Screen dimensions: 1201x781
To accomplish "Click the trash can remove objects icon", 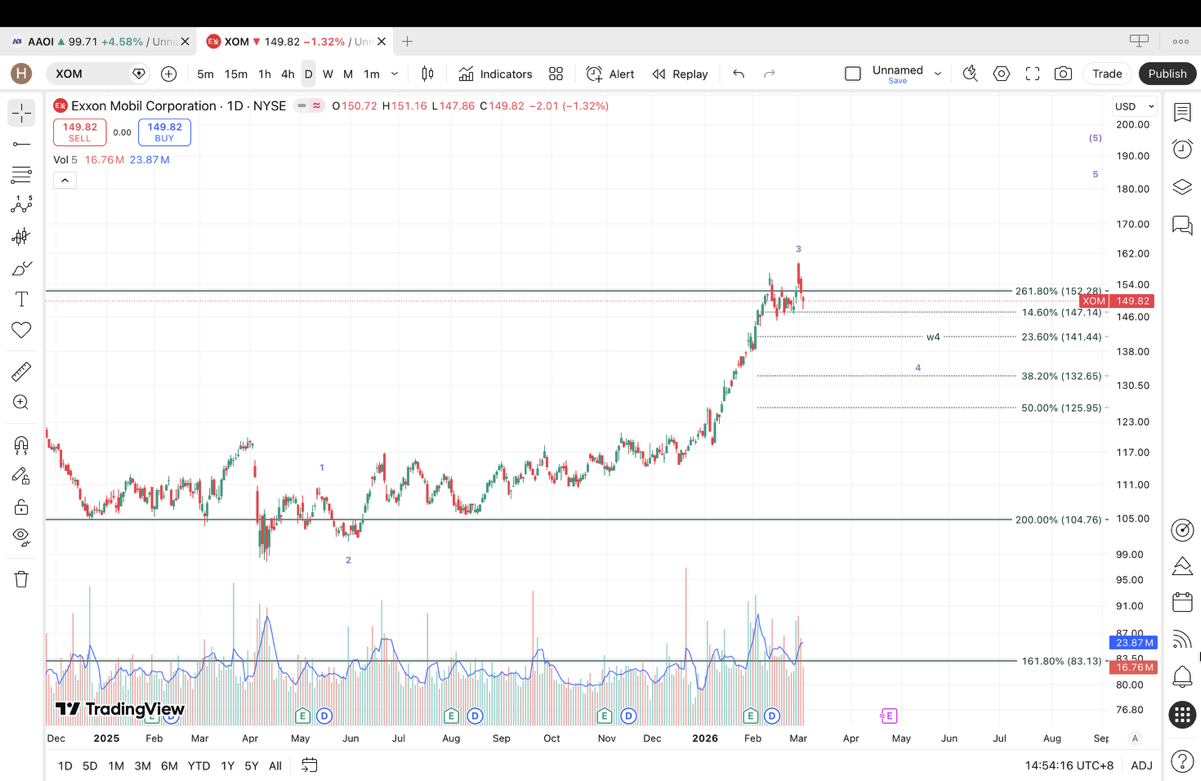I will (21, 579).
